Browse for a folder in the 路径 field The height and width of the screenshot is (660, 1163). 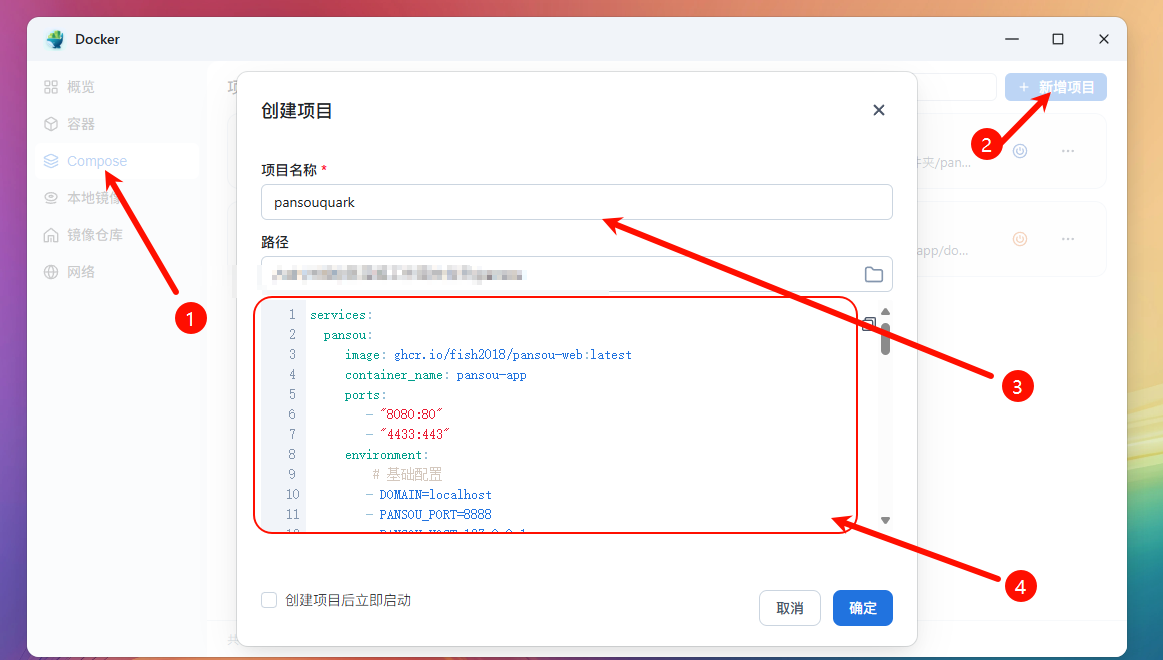(874, 274)
